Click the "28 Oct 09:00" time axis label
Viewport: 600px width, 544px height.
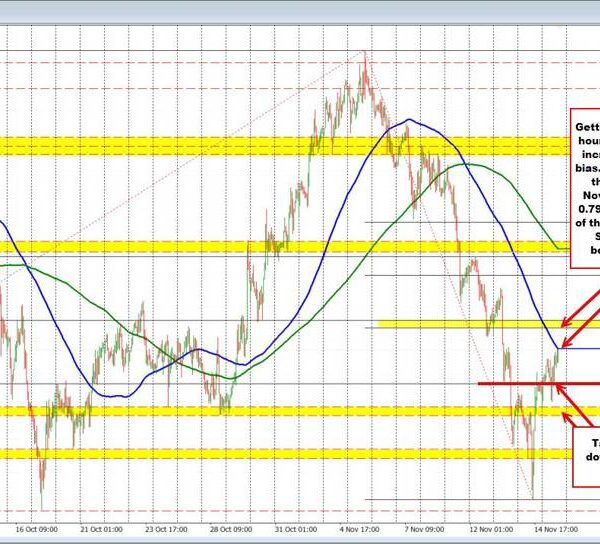point(231,529)
